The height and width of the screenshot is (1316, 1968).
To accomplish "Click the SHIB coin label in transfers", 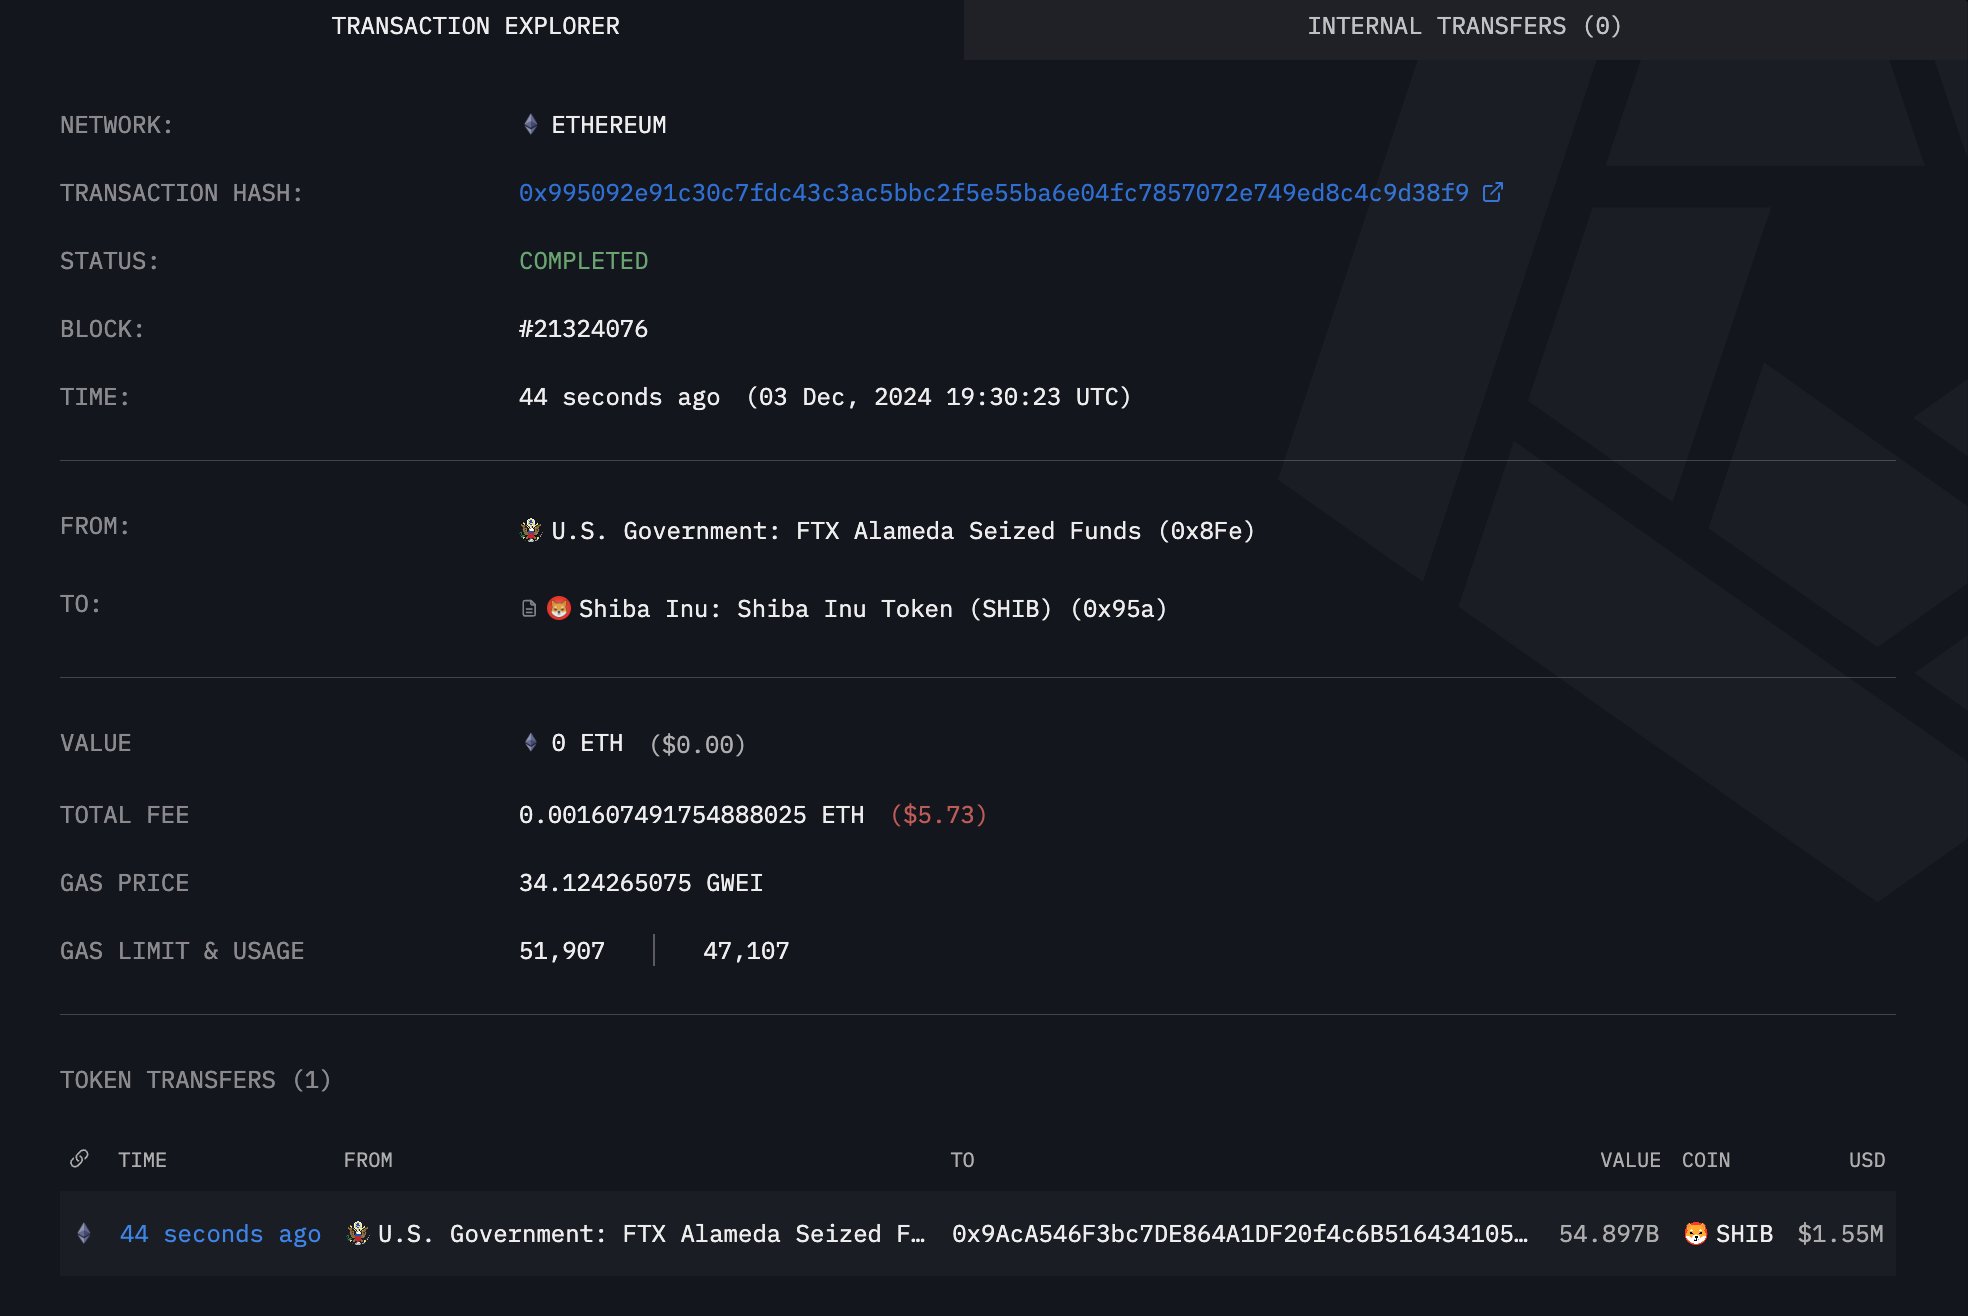I will pos(1744,1234).
